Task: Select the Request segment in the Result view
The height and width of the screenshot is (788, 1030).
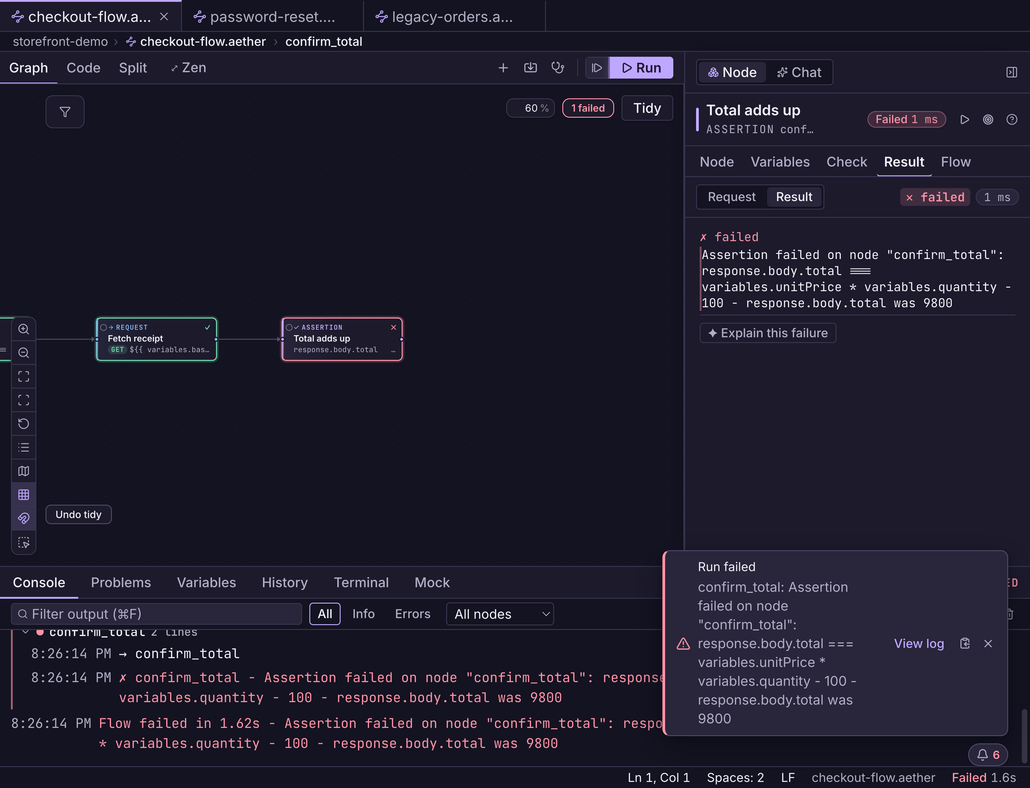Action: click(x=731, y=197)
